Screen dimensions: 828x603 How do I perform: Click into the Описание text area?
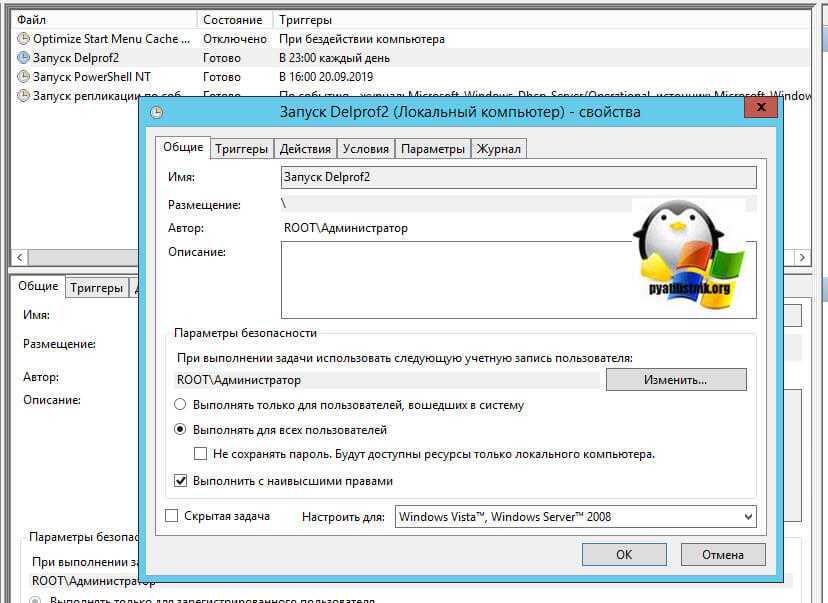coord(519,280)
